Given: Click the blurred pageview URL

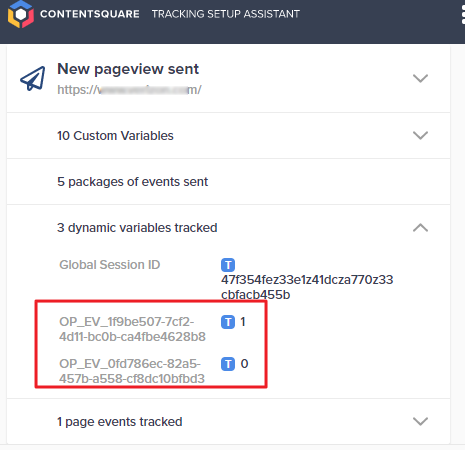Looking at the screenshot, I should tap(129, 90).
